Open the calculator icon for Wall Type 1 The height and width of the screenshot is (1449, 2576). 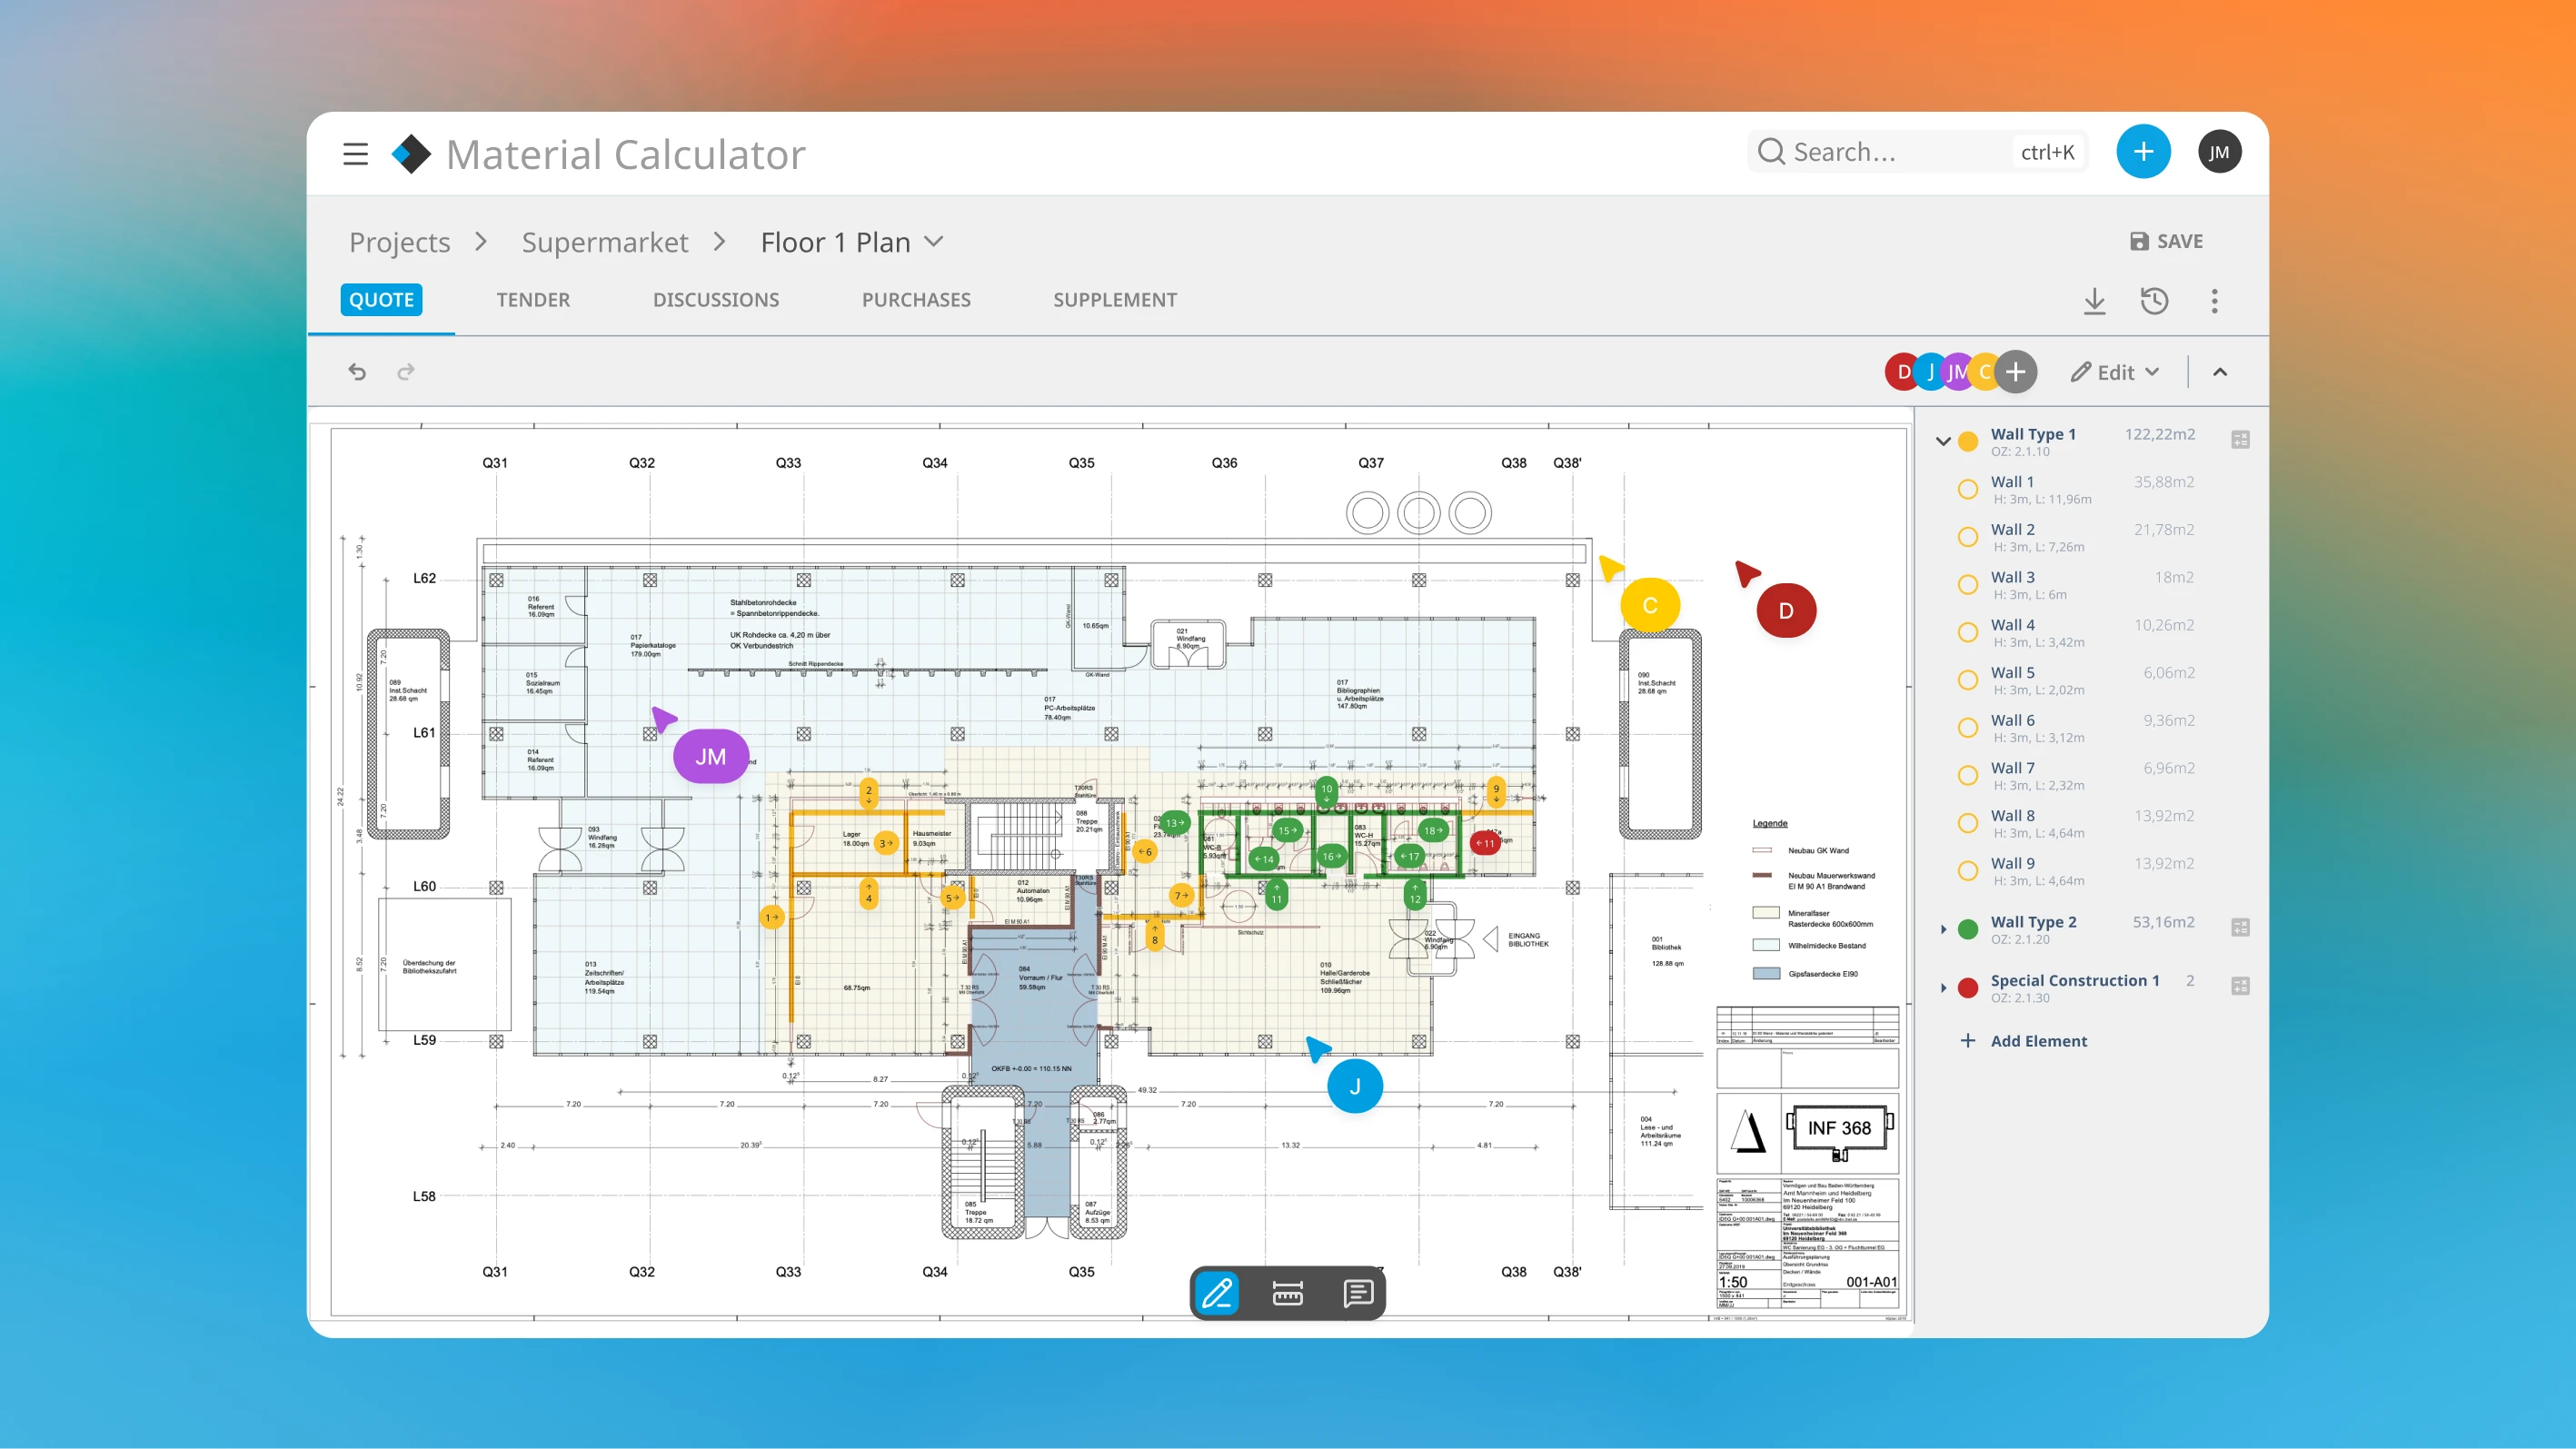point(2242,440)
